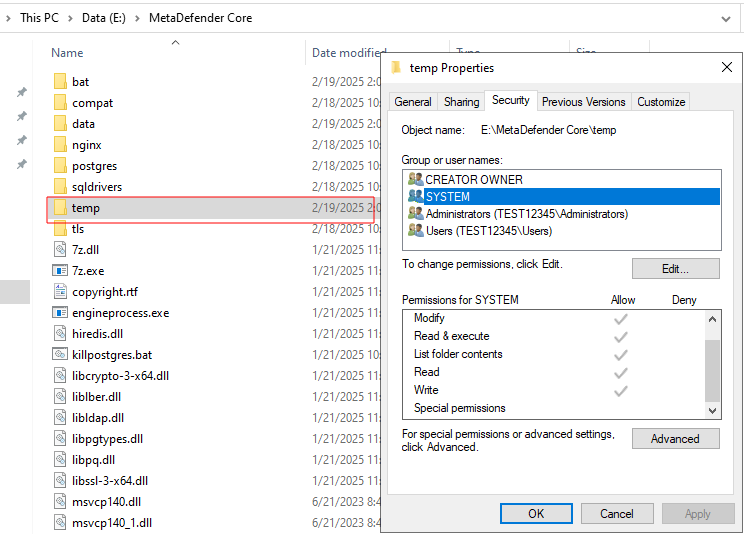744x534 pixels.
Task: Click the libssl-3-x64.dll file icon
Action: [x=60, y=480]
